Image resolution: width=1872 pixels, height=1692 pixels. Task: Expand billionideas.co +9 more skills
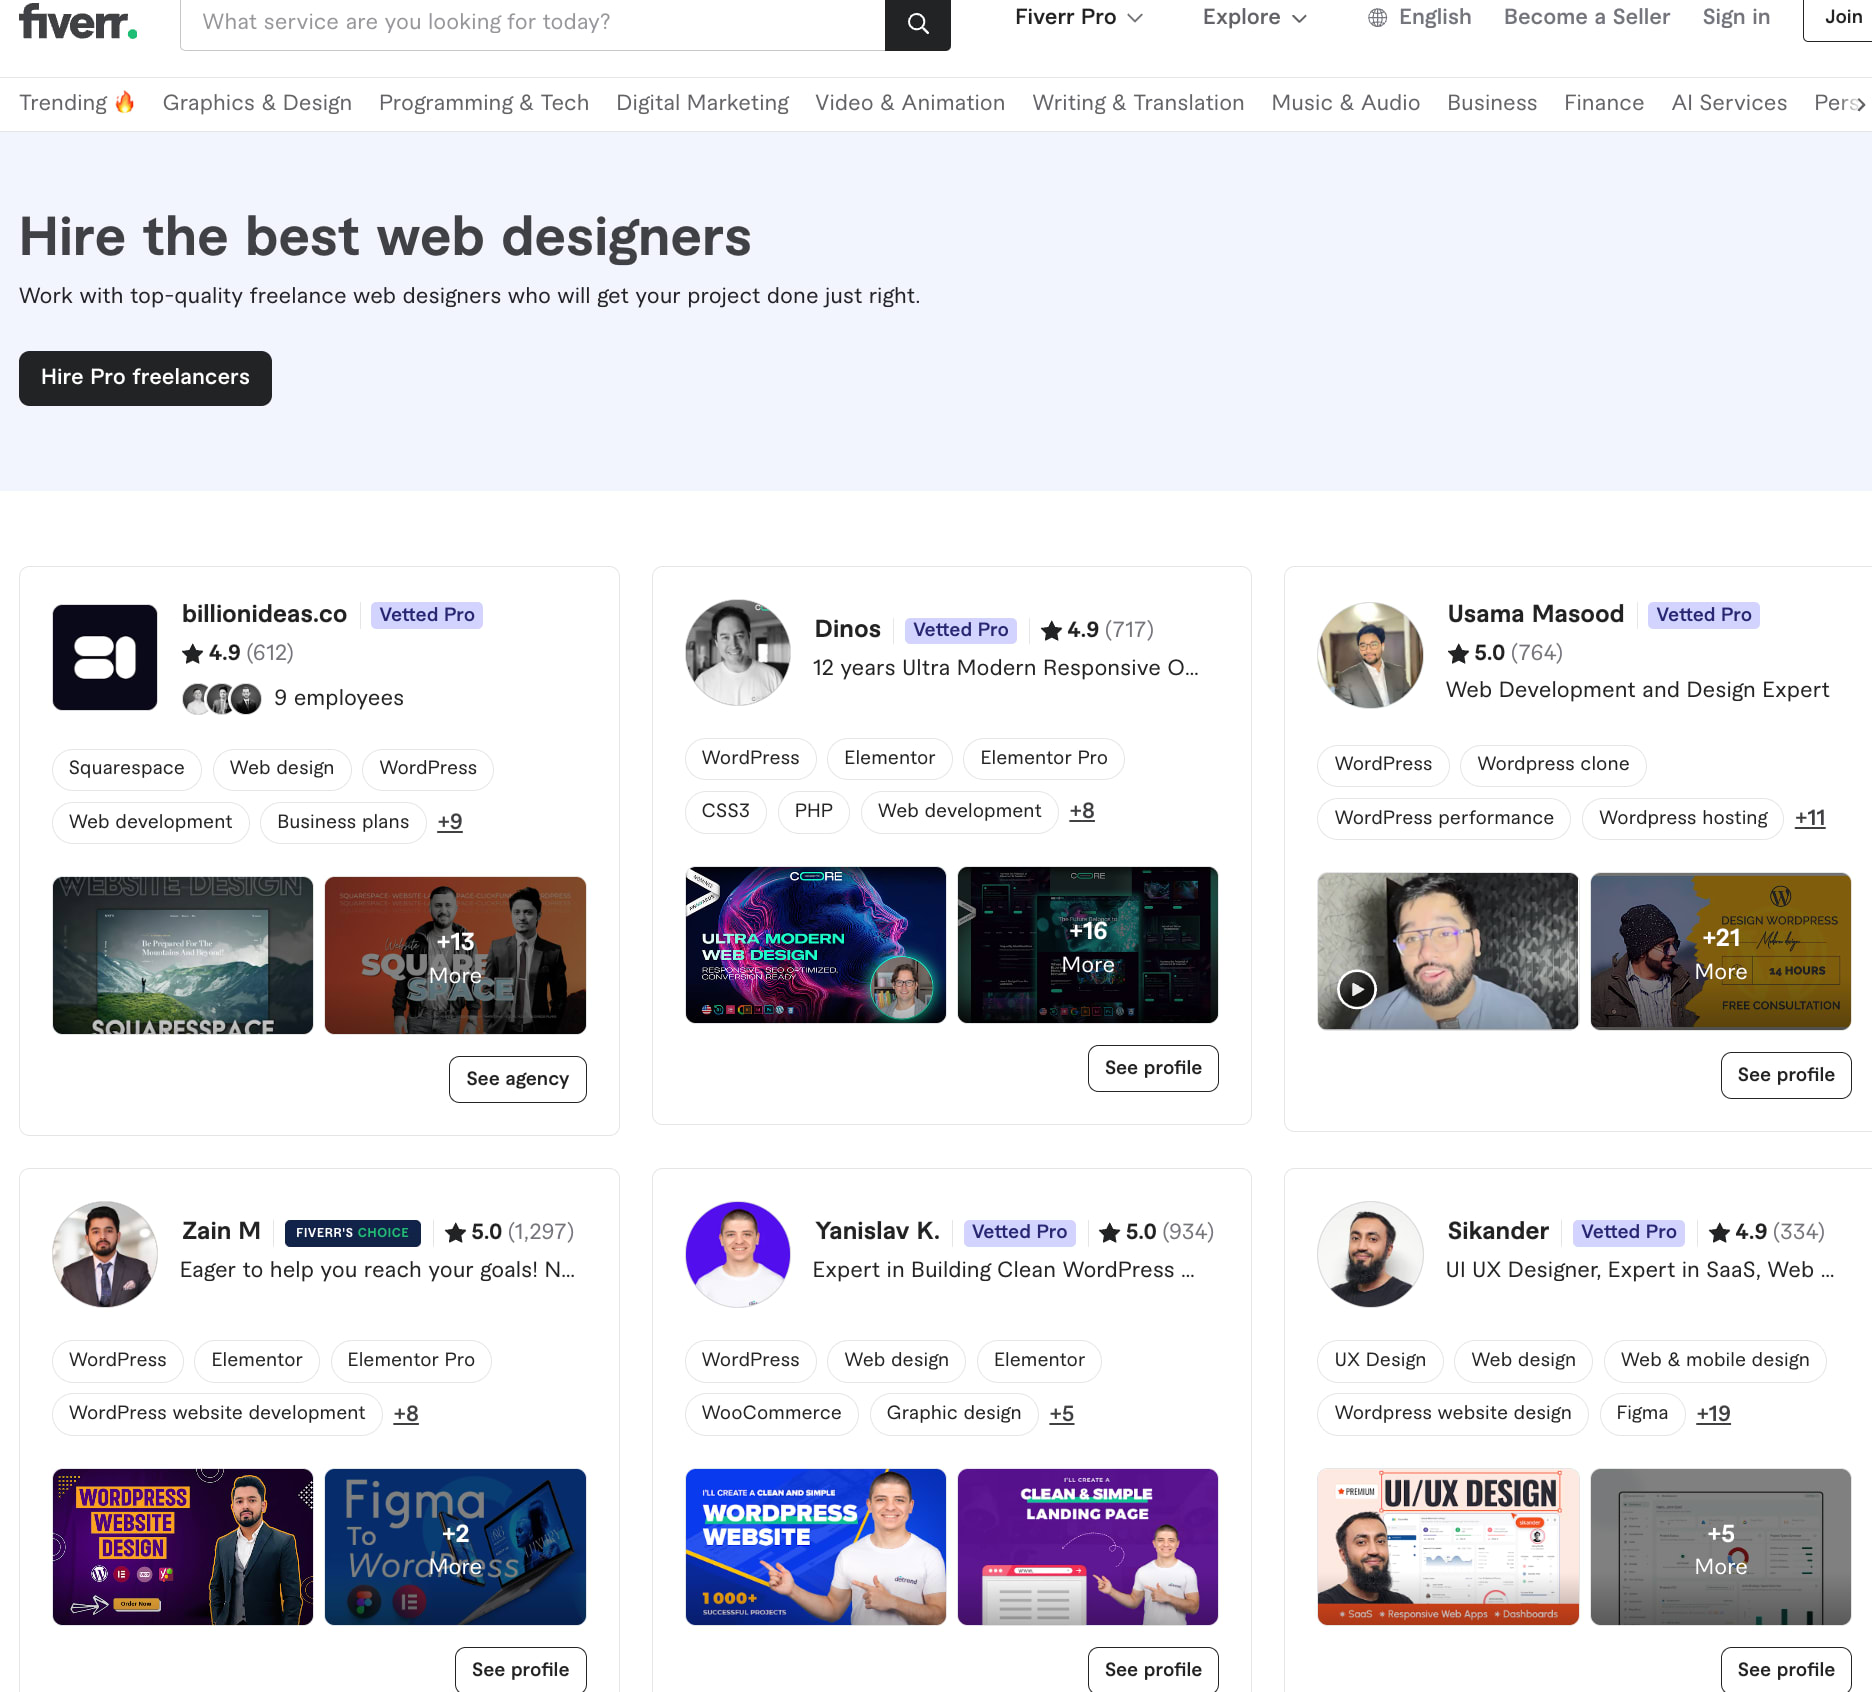point(450,822)
